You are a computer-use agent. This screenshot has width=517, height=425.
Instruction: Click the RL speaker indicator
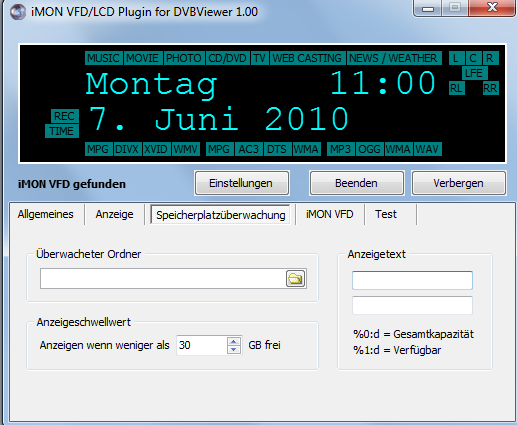[x=456, y=88]
